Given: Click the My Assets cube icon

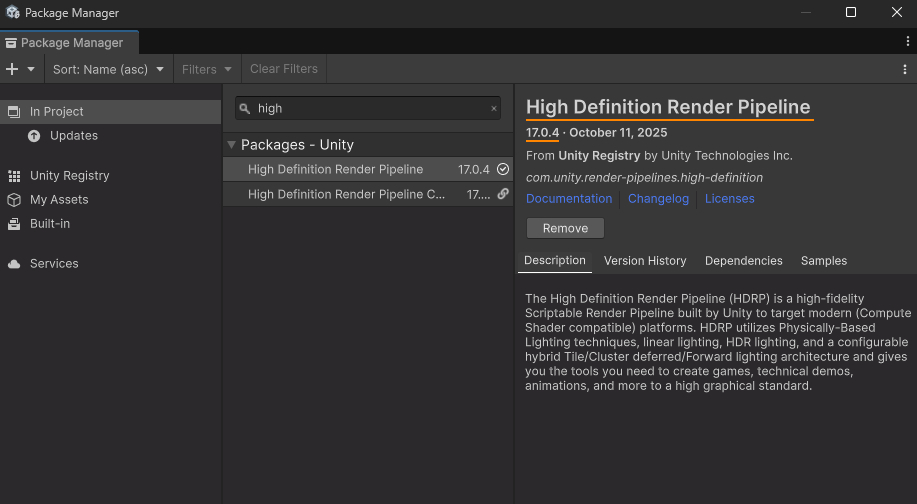Looking at the screenshot, I should pos(14,200).
